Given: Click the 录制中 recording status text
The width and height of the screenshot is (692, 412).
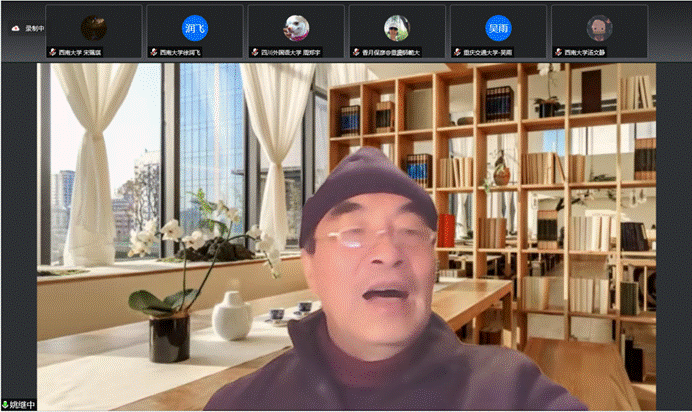Looking at the screenshot, I should click(x=34, y=29).
